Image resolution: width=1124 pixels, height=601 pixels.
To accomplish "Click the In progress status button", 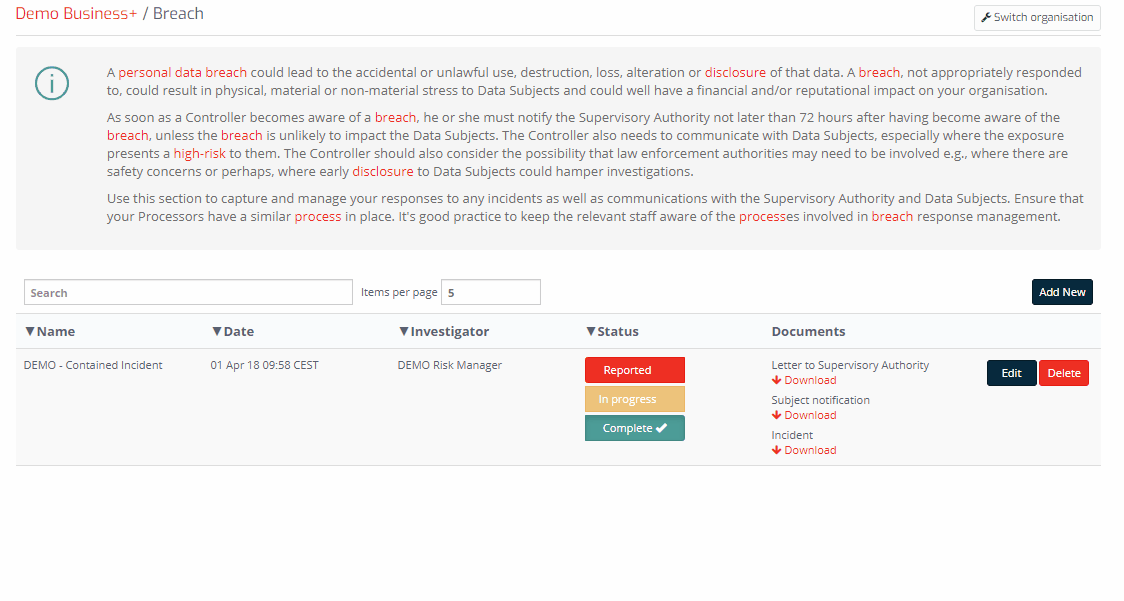I will tap(634, 399).
